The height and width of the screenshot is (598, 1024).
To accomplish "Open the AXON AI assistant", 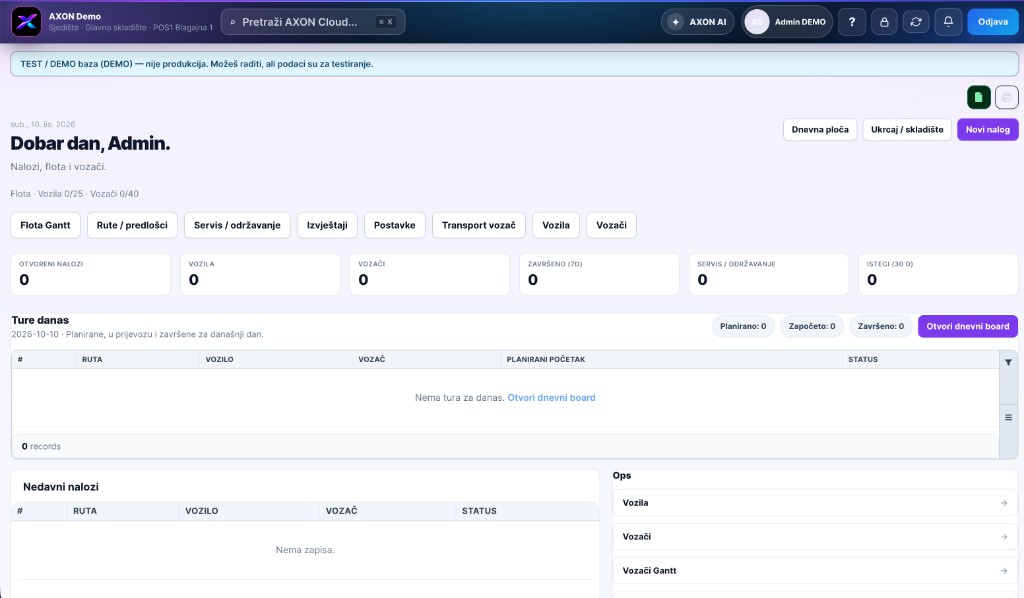I will click(x=698, y=22).
